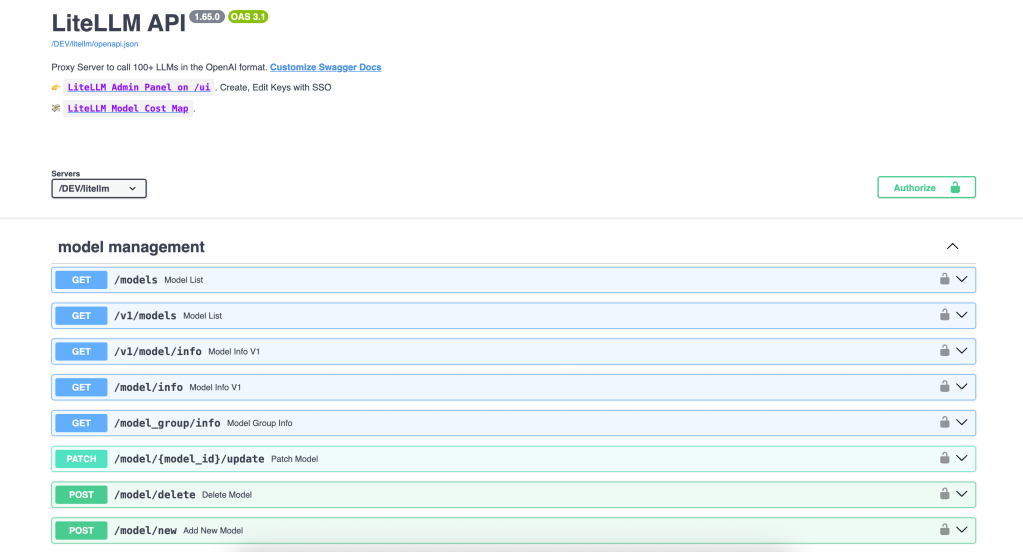Expand POST /model/new endpoint chevron
Image resolution: width=1023 pixels, height=552 pixels.
pyautogui.click(x=962, y=530)
